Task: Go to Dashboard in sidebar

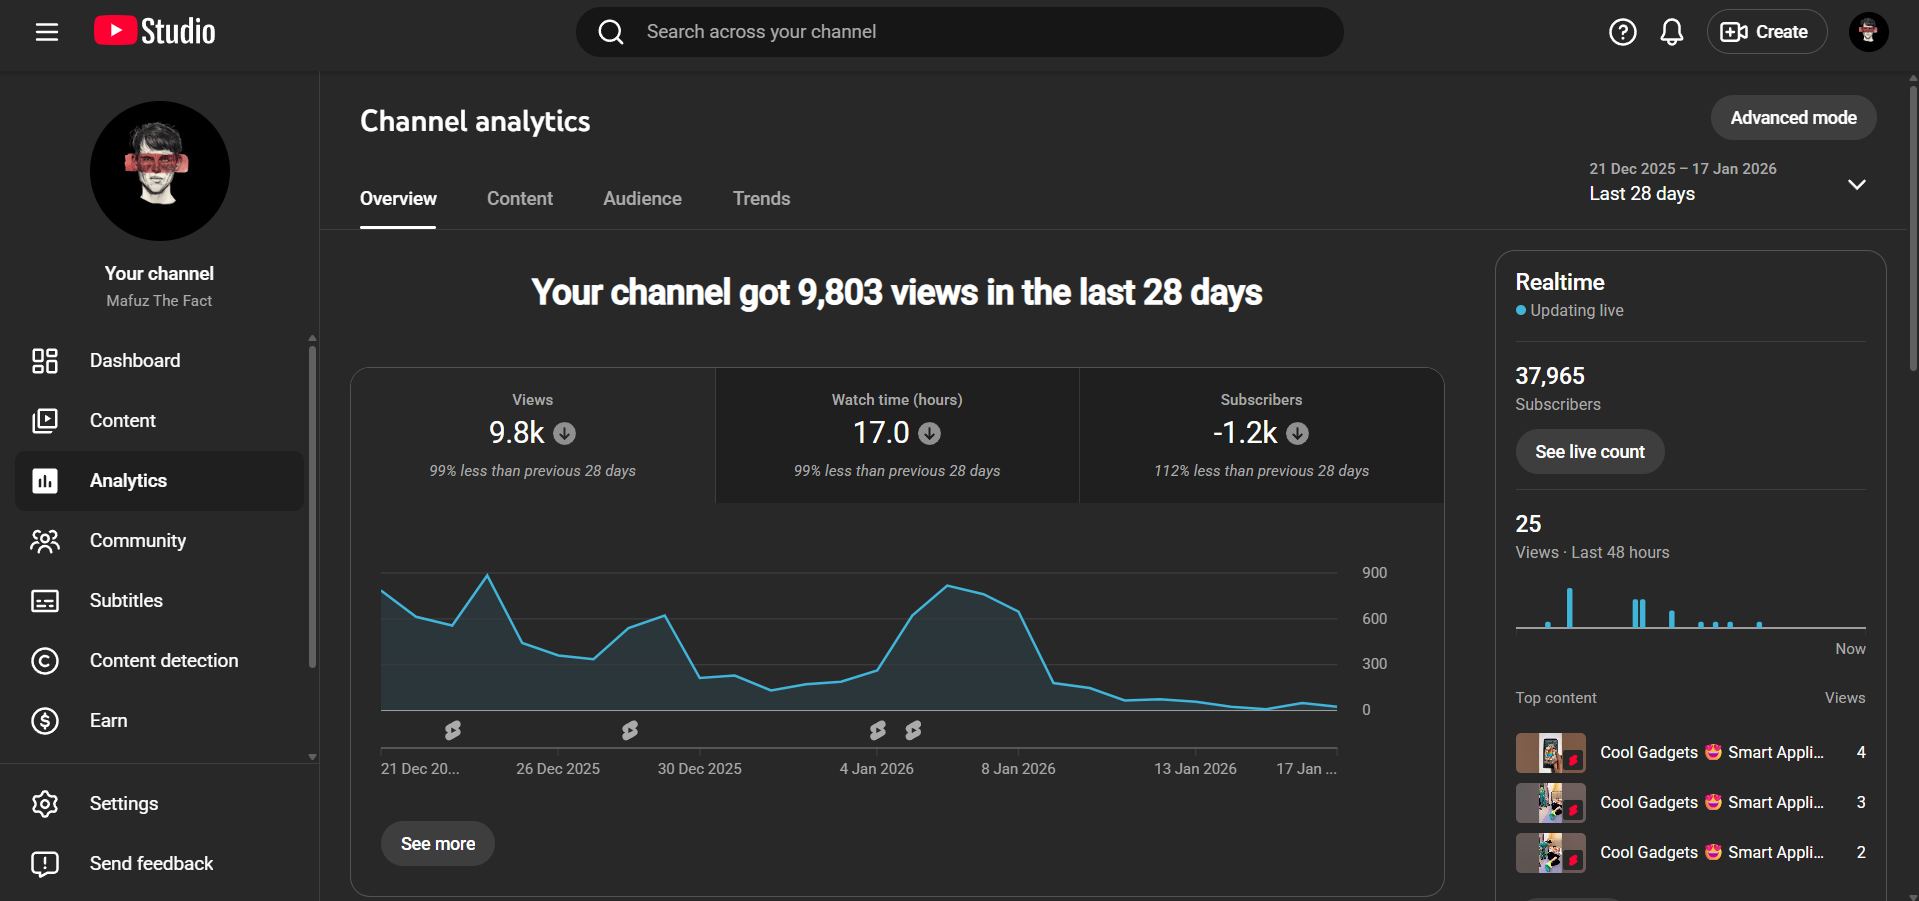Action: [x=135, y=361]
